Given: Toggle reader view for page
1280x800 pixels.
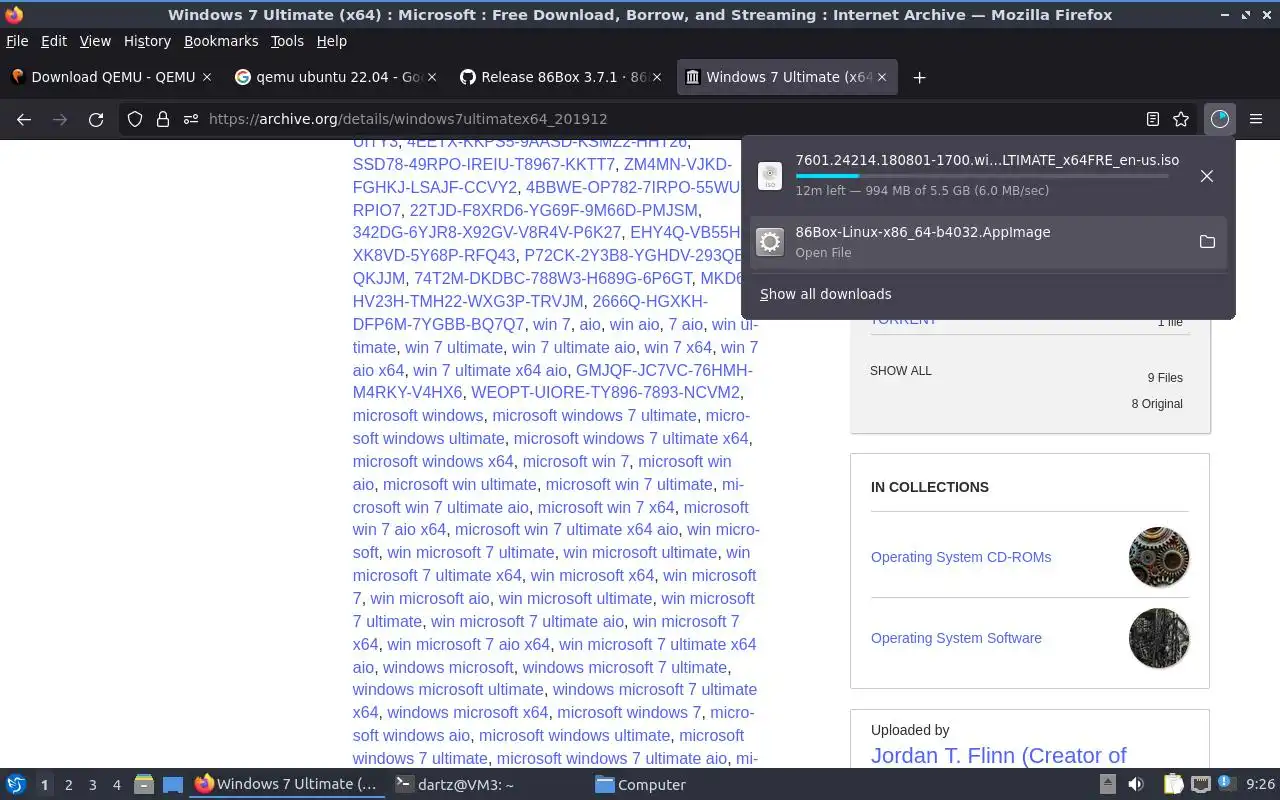Looking at the screenshot, I should (1153, 119).
